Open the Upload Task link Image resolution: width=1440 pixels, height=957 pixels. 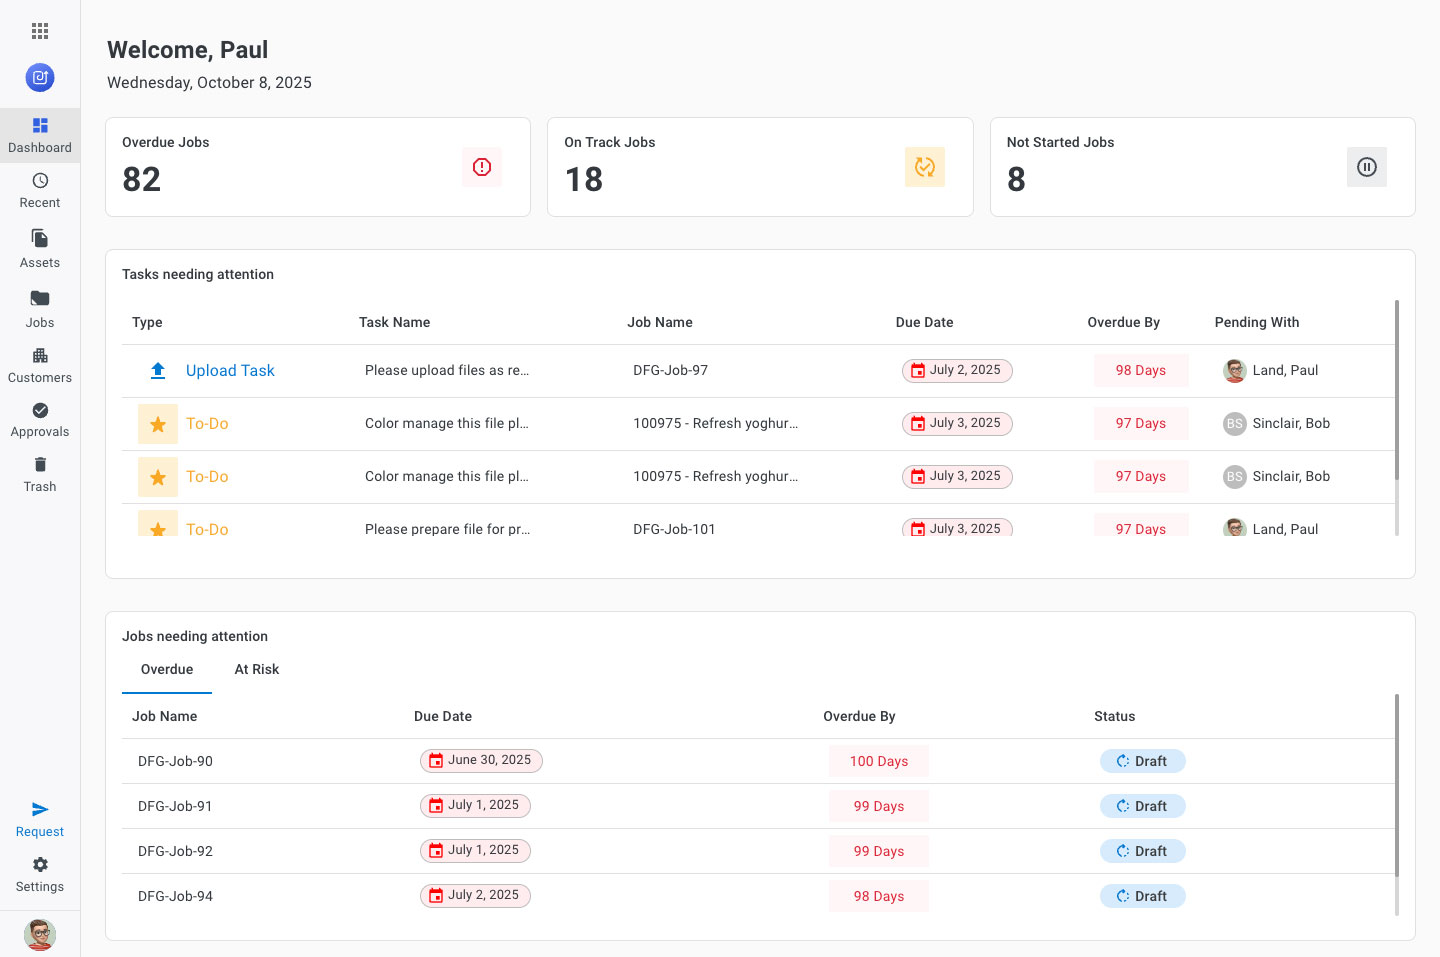230,371
